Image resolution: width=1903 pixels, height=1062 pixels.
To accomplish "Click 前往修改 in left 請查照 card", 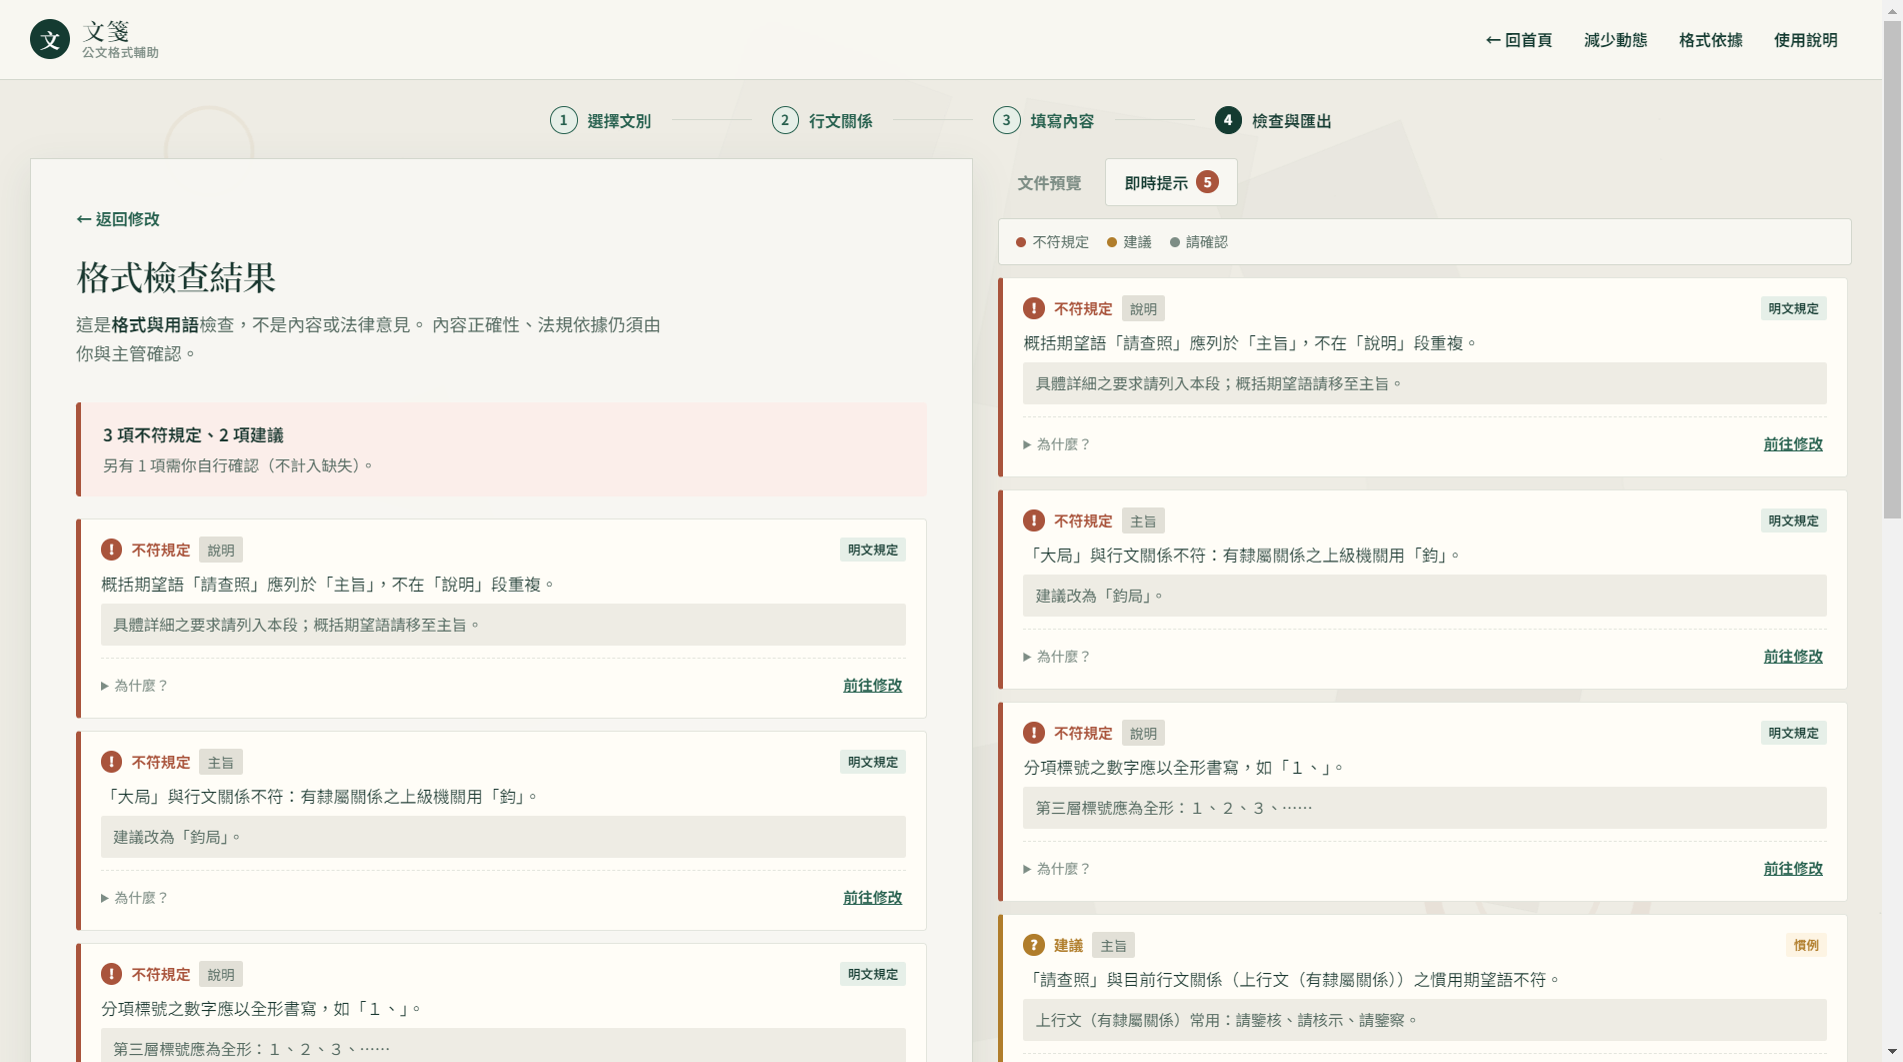I will (x=872, y=686).
